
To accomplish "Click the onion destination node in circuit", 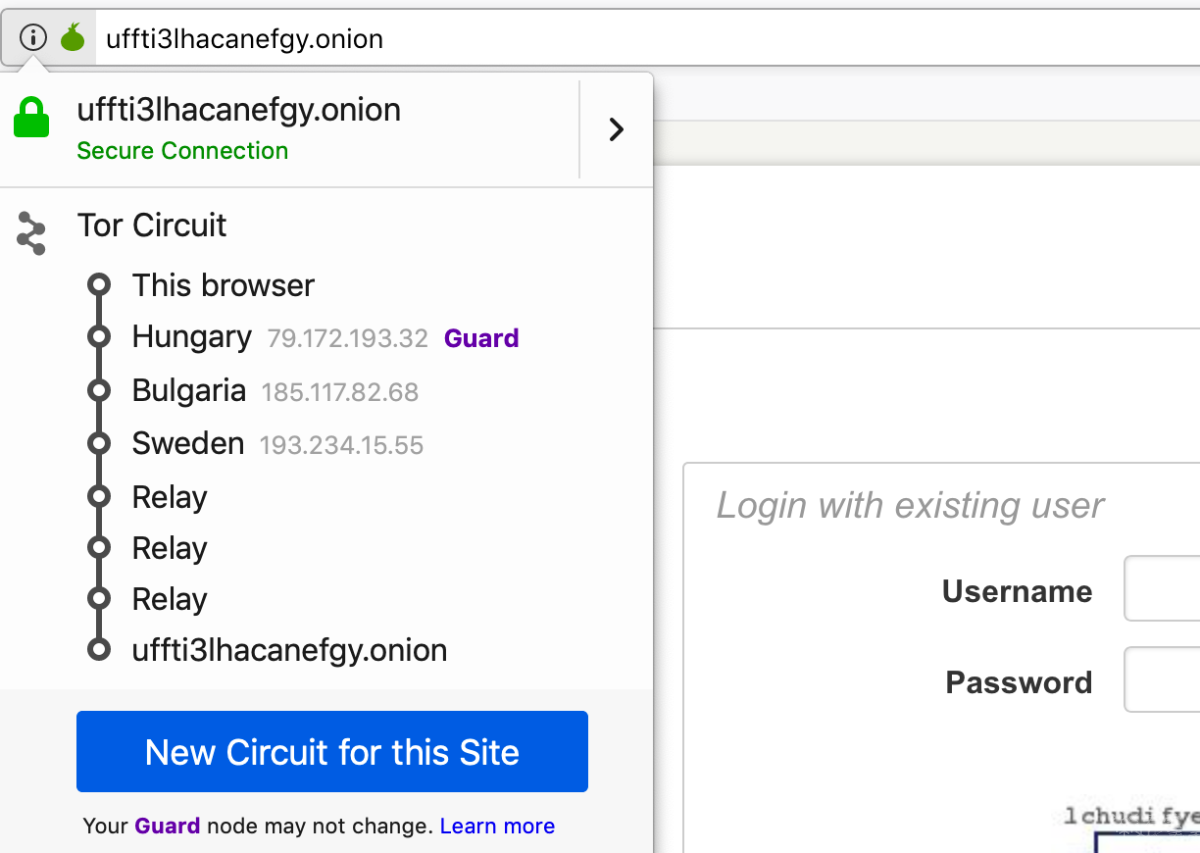I will pos(289,650).
